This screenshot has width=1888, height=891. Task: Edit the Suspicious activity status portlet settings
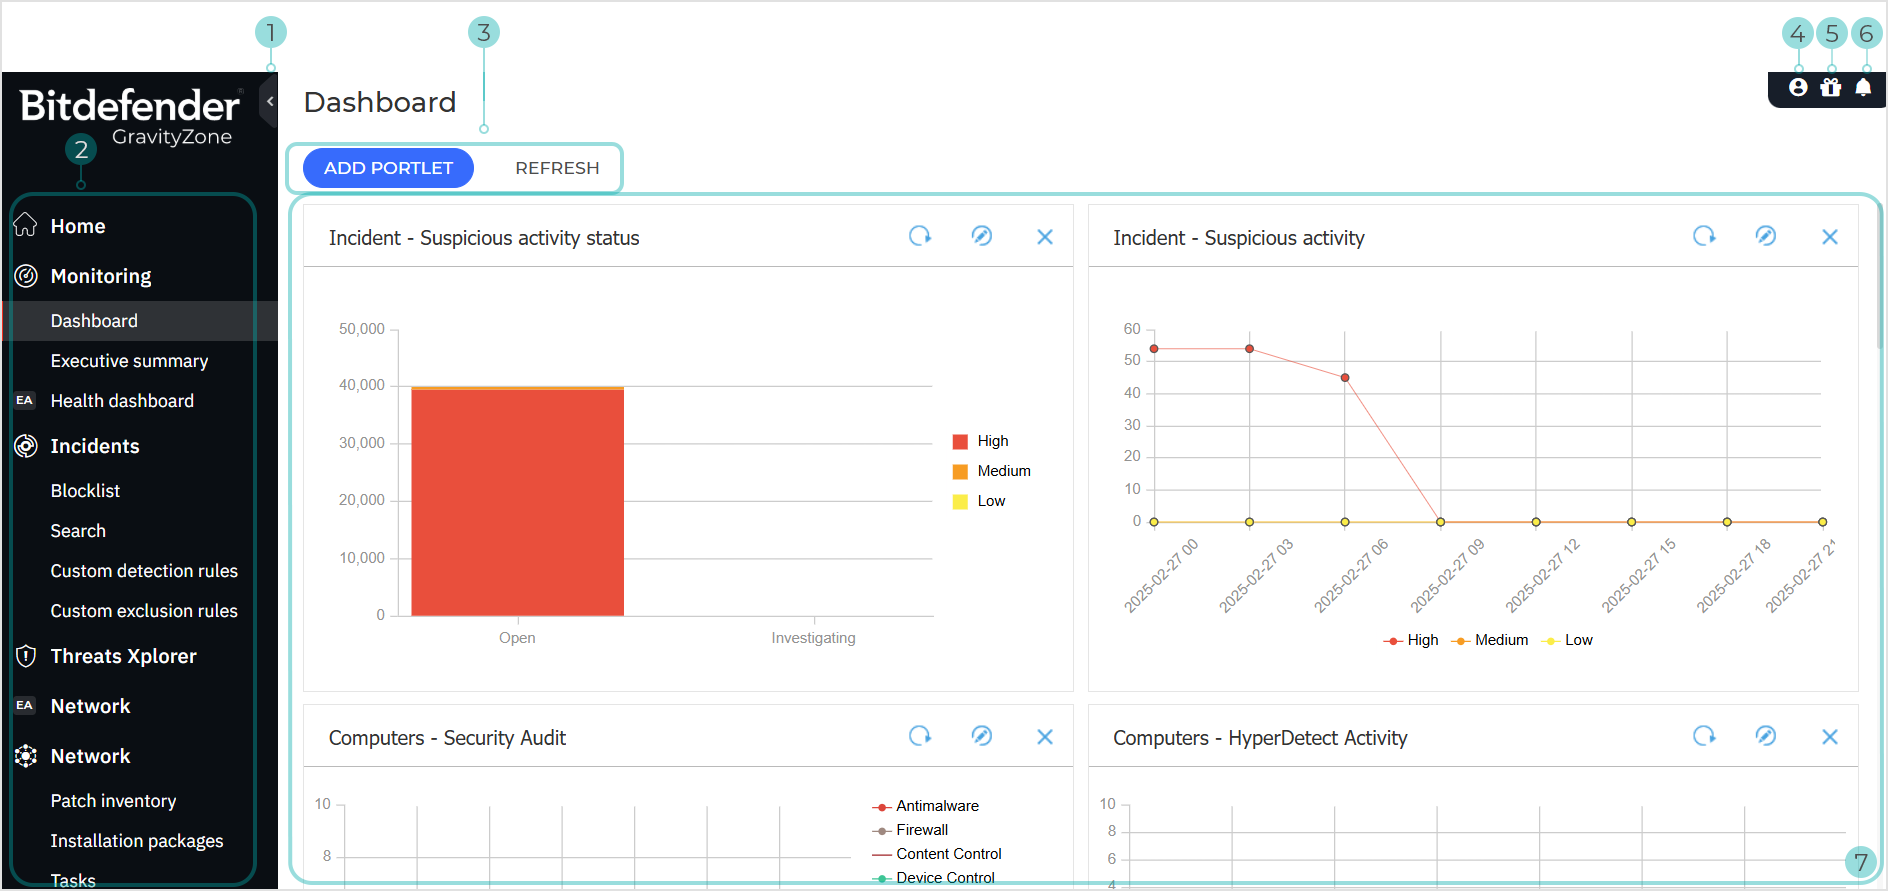(x=982, y=236)
